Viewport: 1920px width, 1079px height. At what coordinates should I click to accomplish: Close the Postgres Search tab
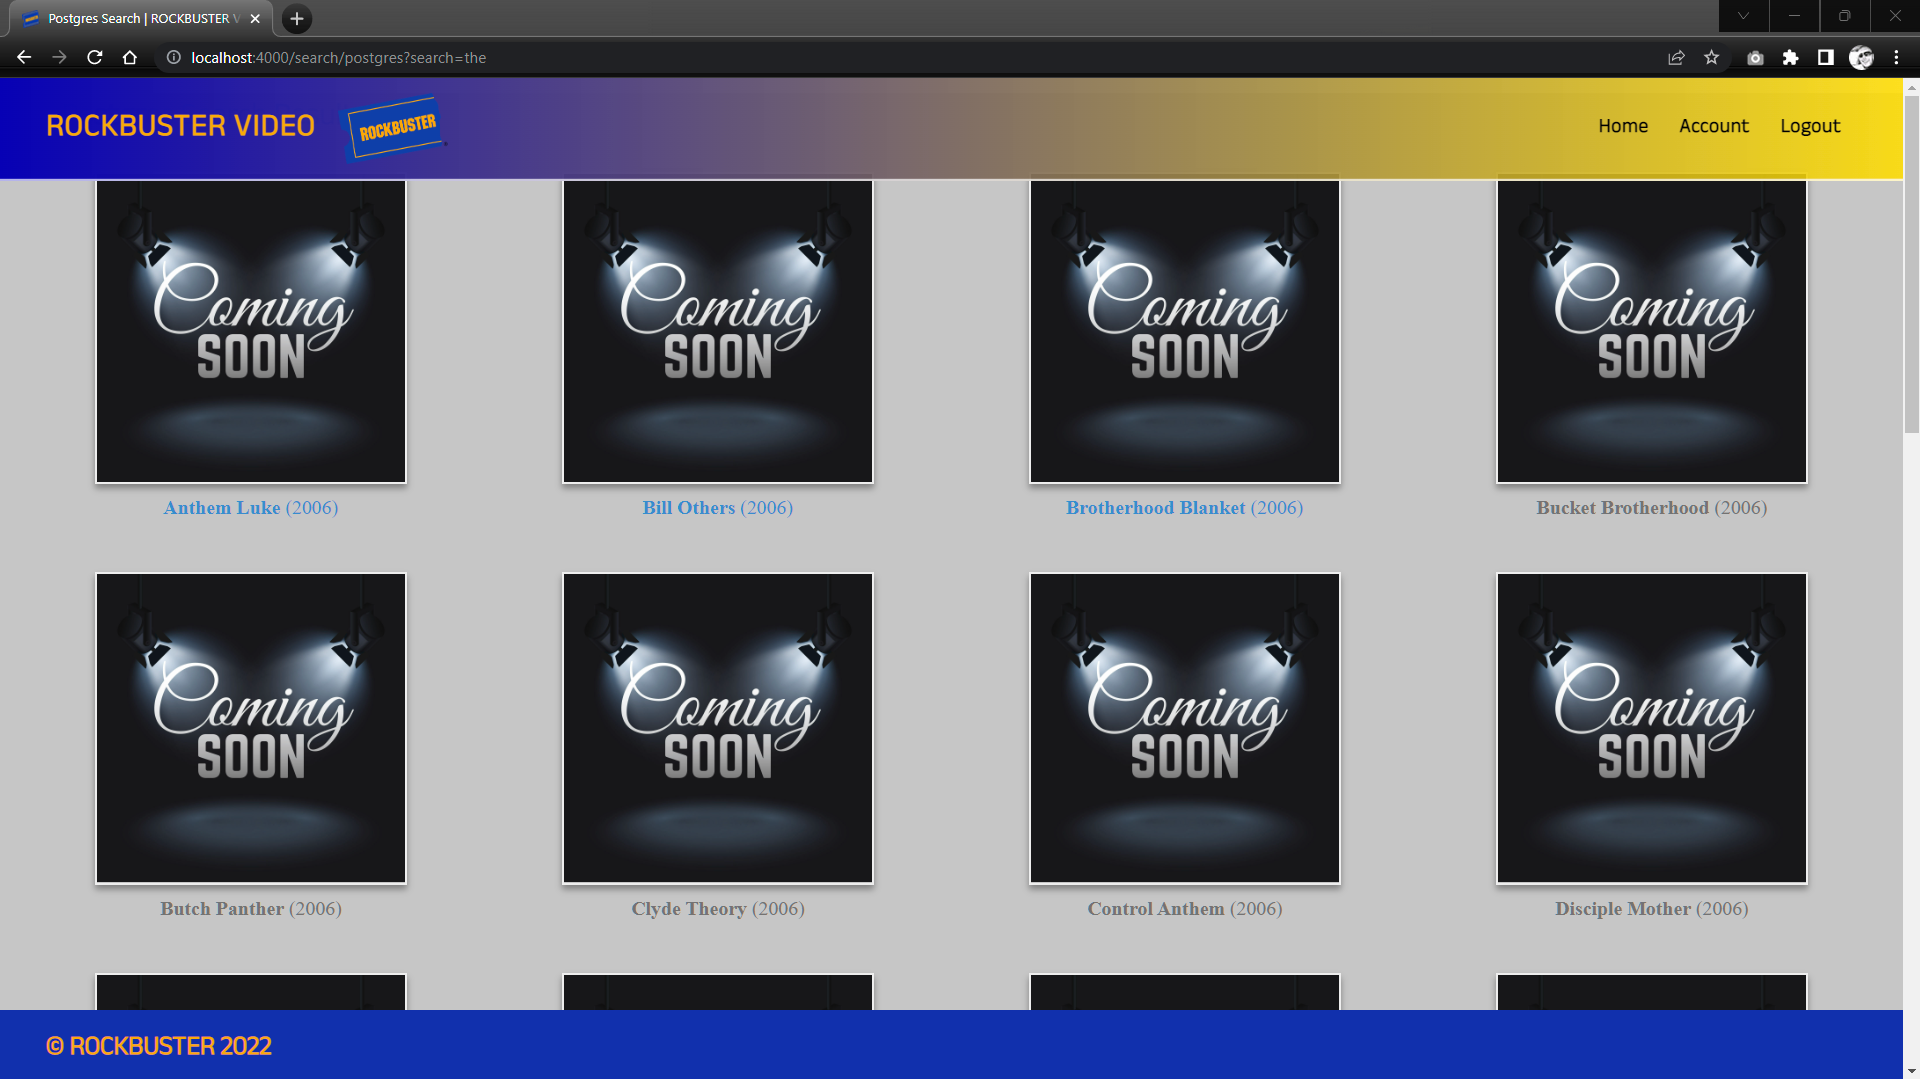pyautogui.click(x=255, y=19)
